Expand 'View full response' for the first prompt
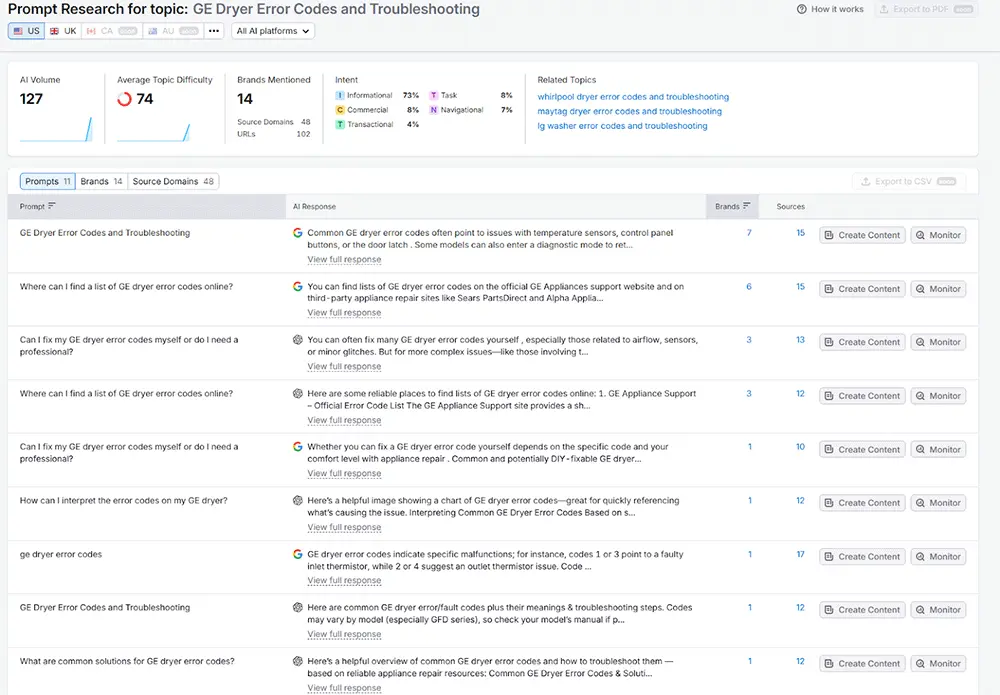 (x=344, y=260)
